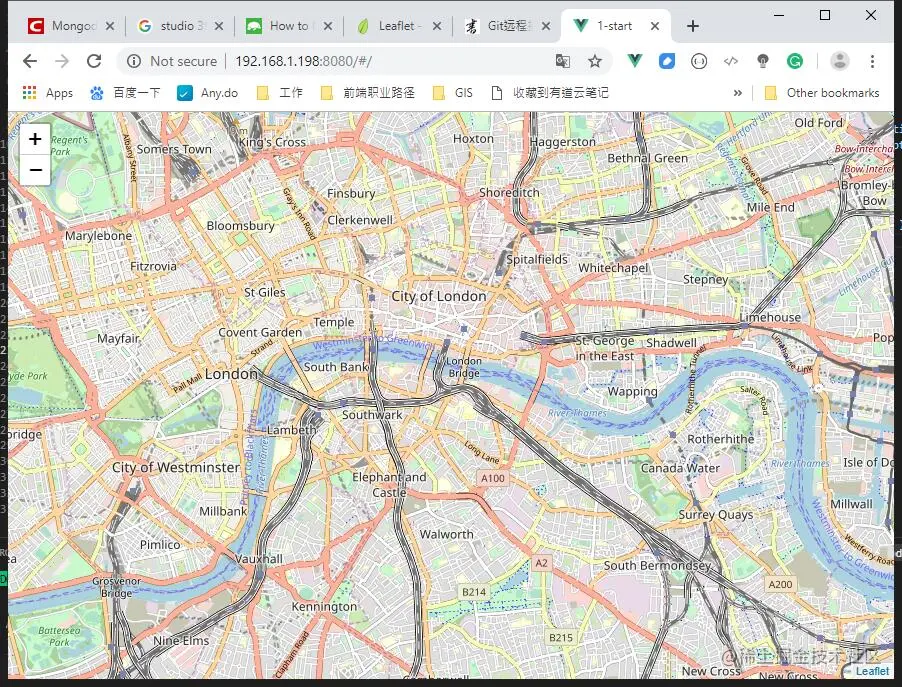This screenshot has height=687, width=902.
Task: Open the code brackets extension icon
Action: (731, 61)
